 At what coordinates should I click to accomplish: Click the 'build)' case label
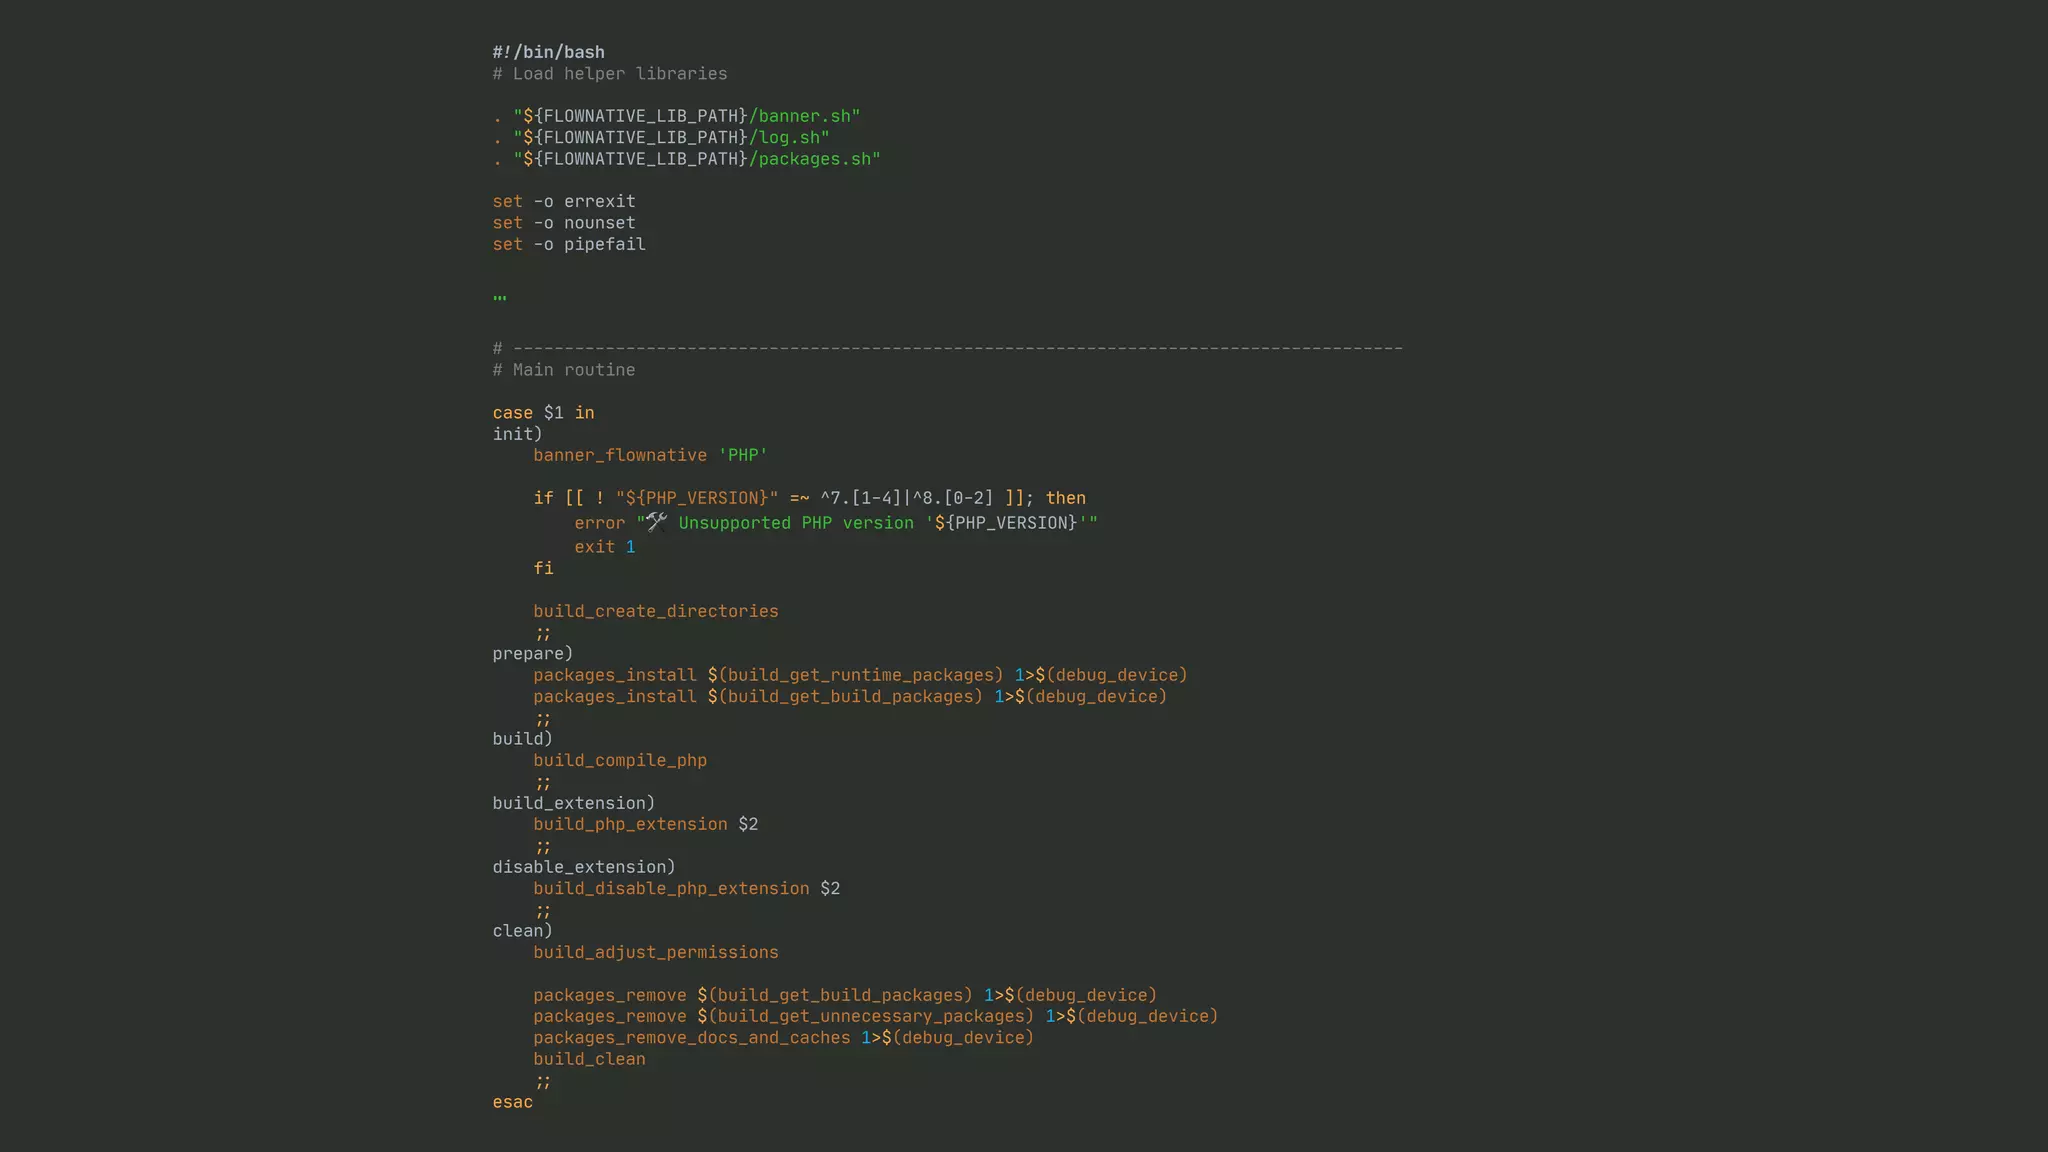[x=522, y=739]
